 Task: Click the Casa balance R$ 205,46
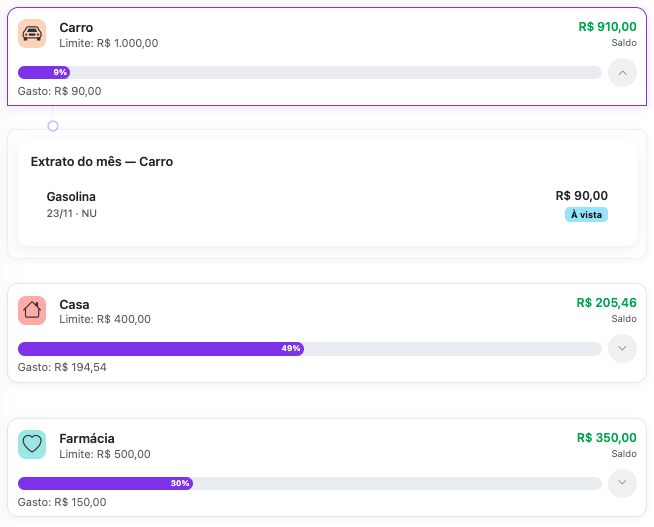point(606,303)
